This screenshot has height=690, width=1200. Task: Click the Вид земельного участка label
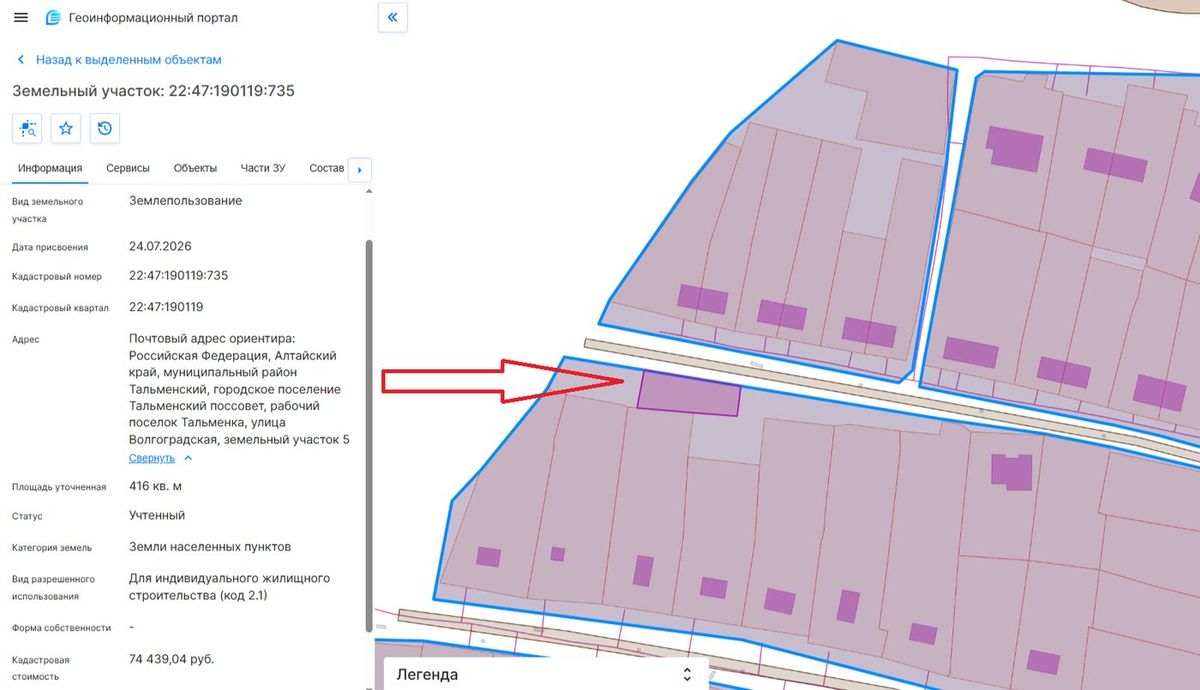47,210
